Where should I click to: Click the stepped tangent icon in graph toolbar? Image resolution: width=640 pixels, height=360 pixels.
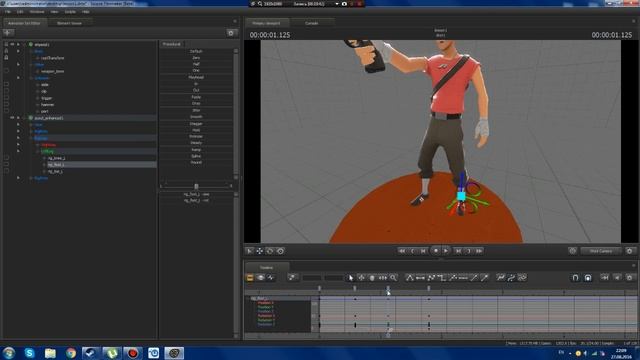tap(442, 278)
